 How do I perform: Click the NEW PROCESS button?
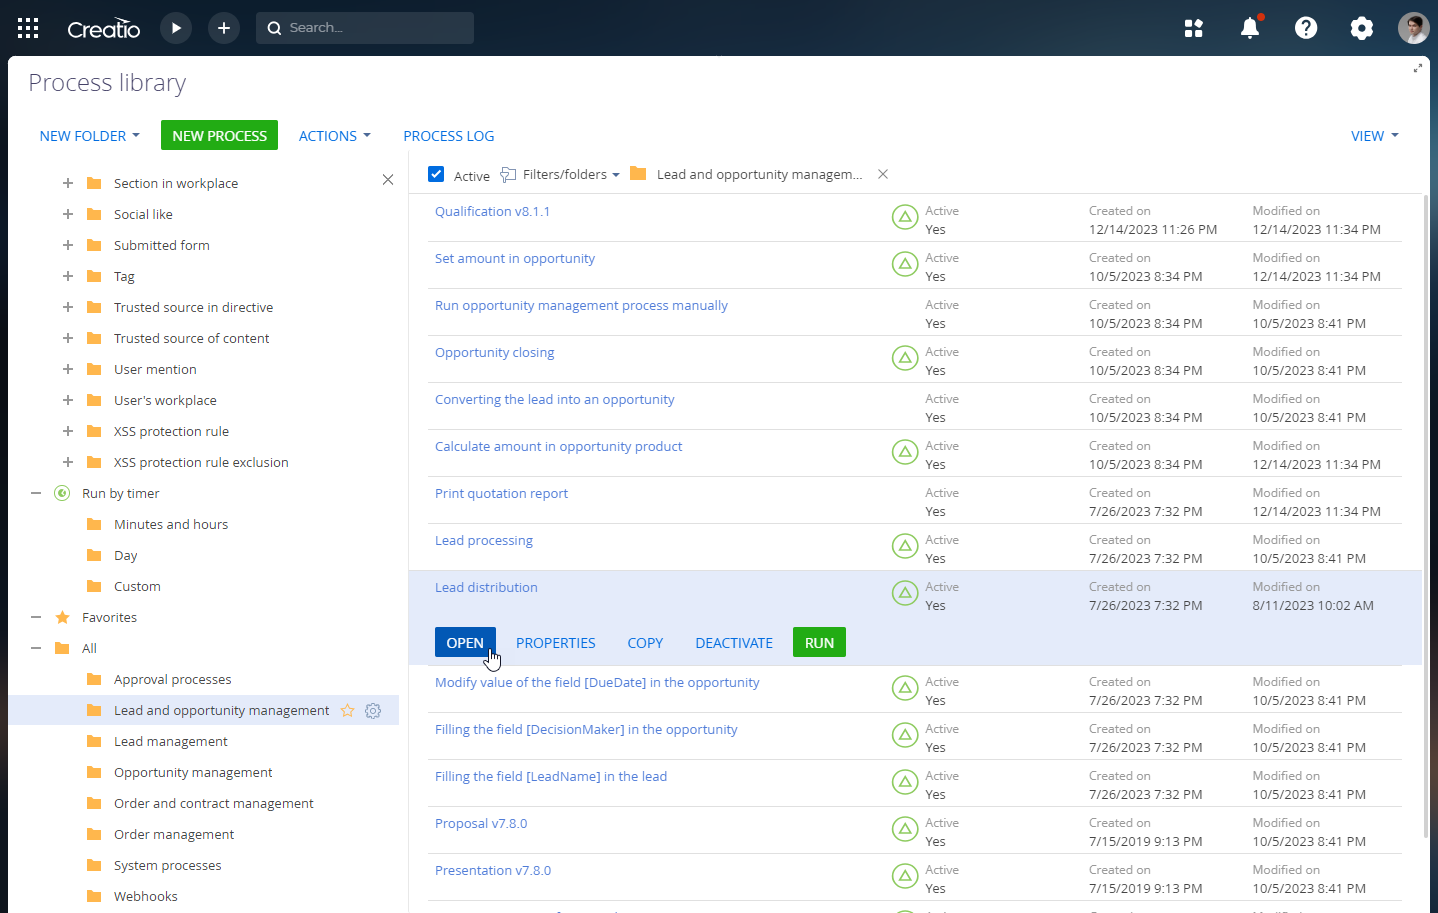[219, 136]
